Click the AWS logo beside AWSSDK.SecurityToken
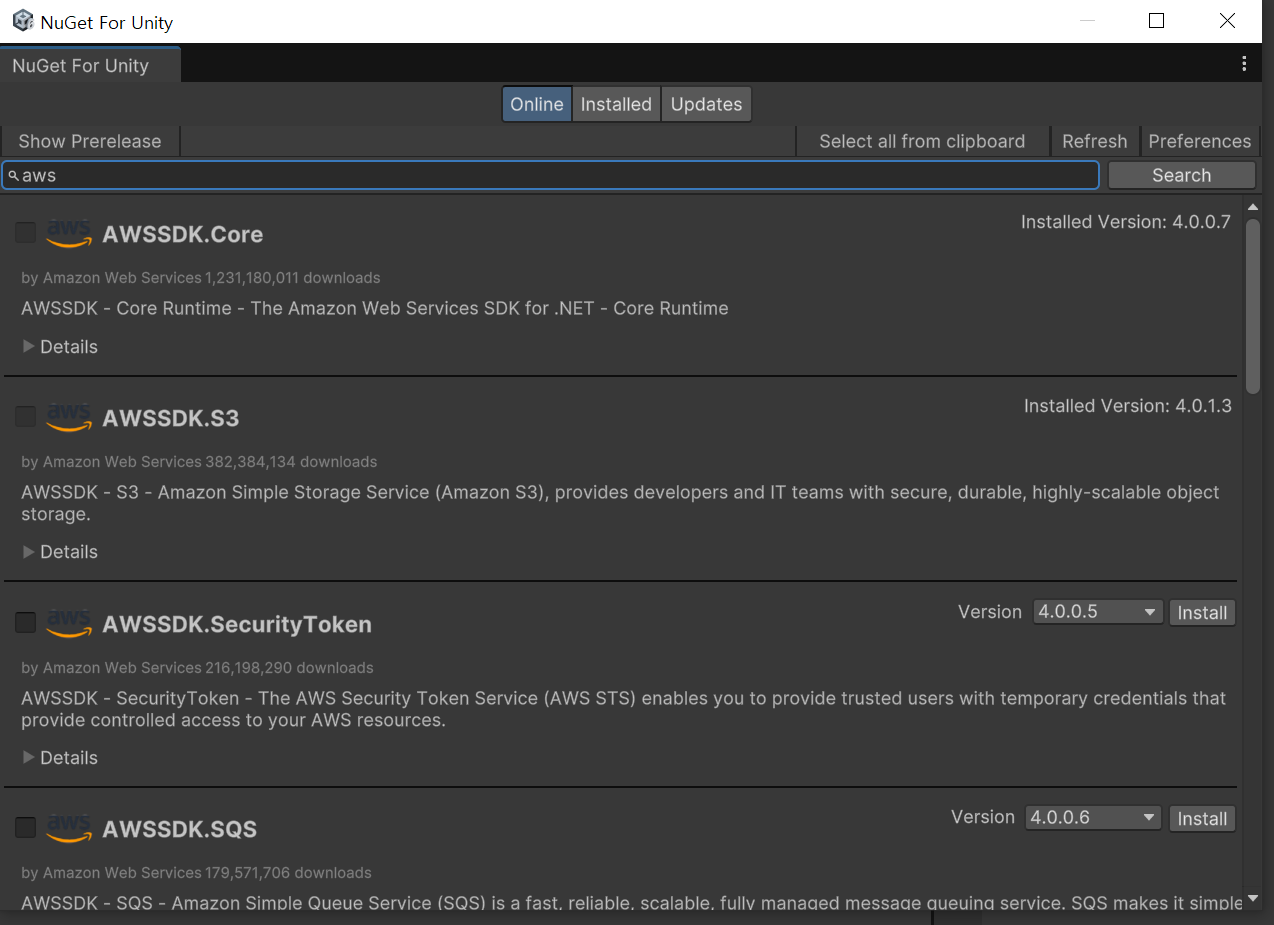 pos(69,624)
